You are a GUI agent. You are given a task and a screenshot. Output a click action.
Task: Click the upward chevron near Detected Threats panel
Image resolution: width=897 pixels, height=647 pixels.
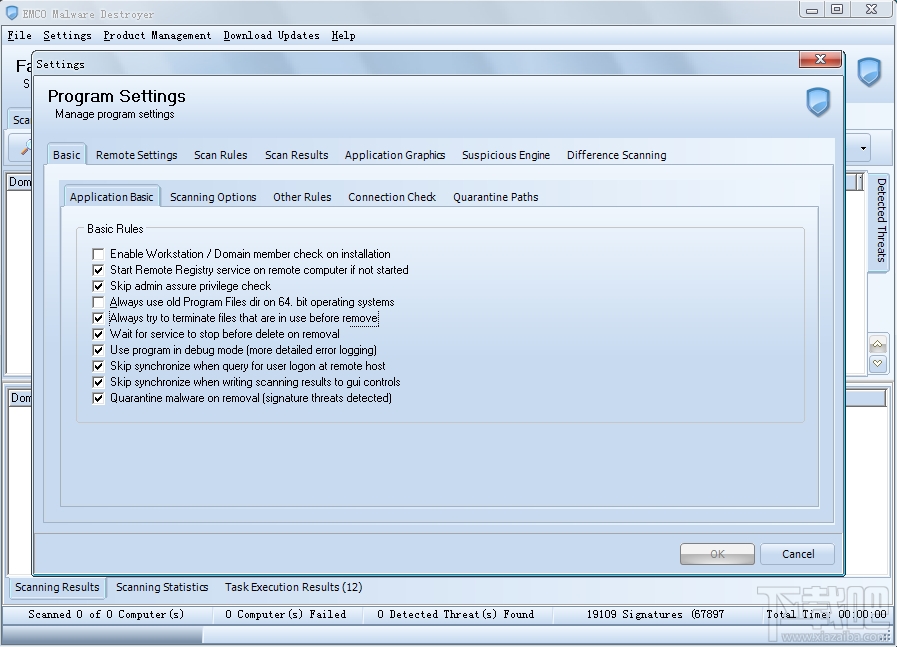coord(877,343)
